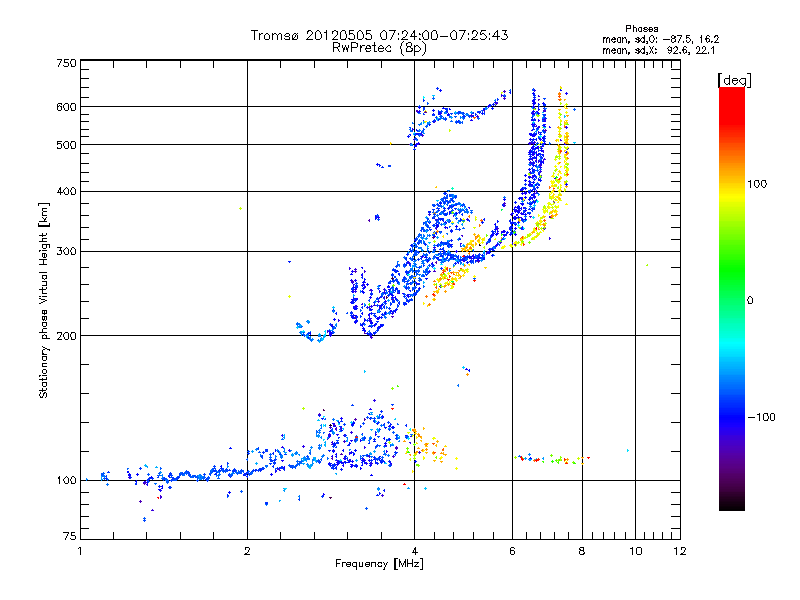This screenshot has width=800, height=600.
Task: Click the x-axis '12' tick label
Action: click(x=680, y=551)
